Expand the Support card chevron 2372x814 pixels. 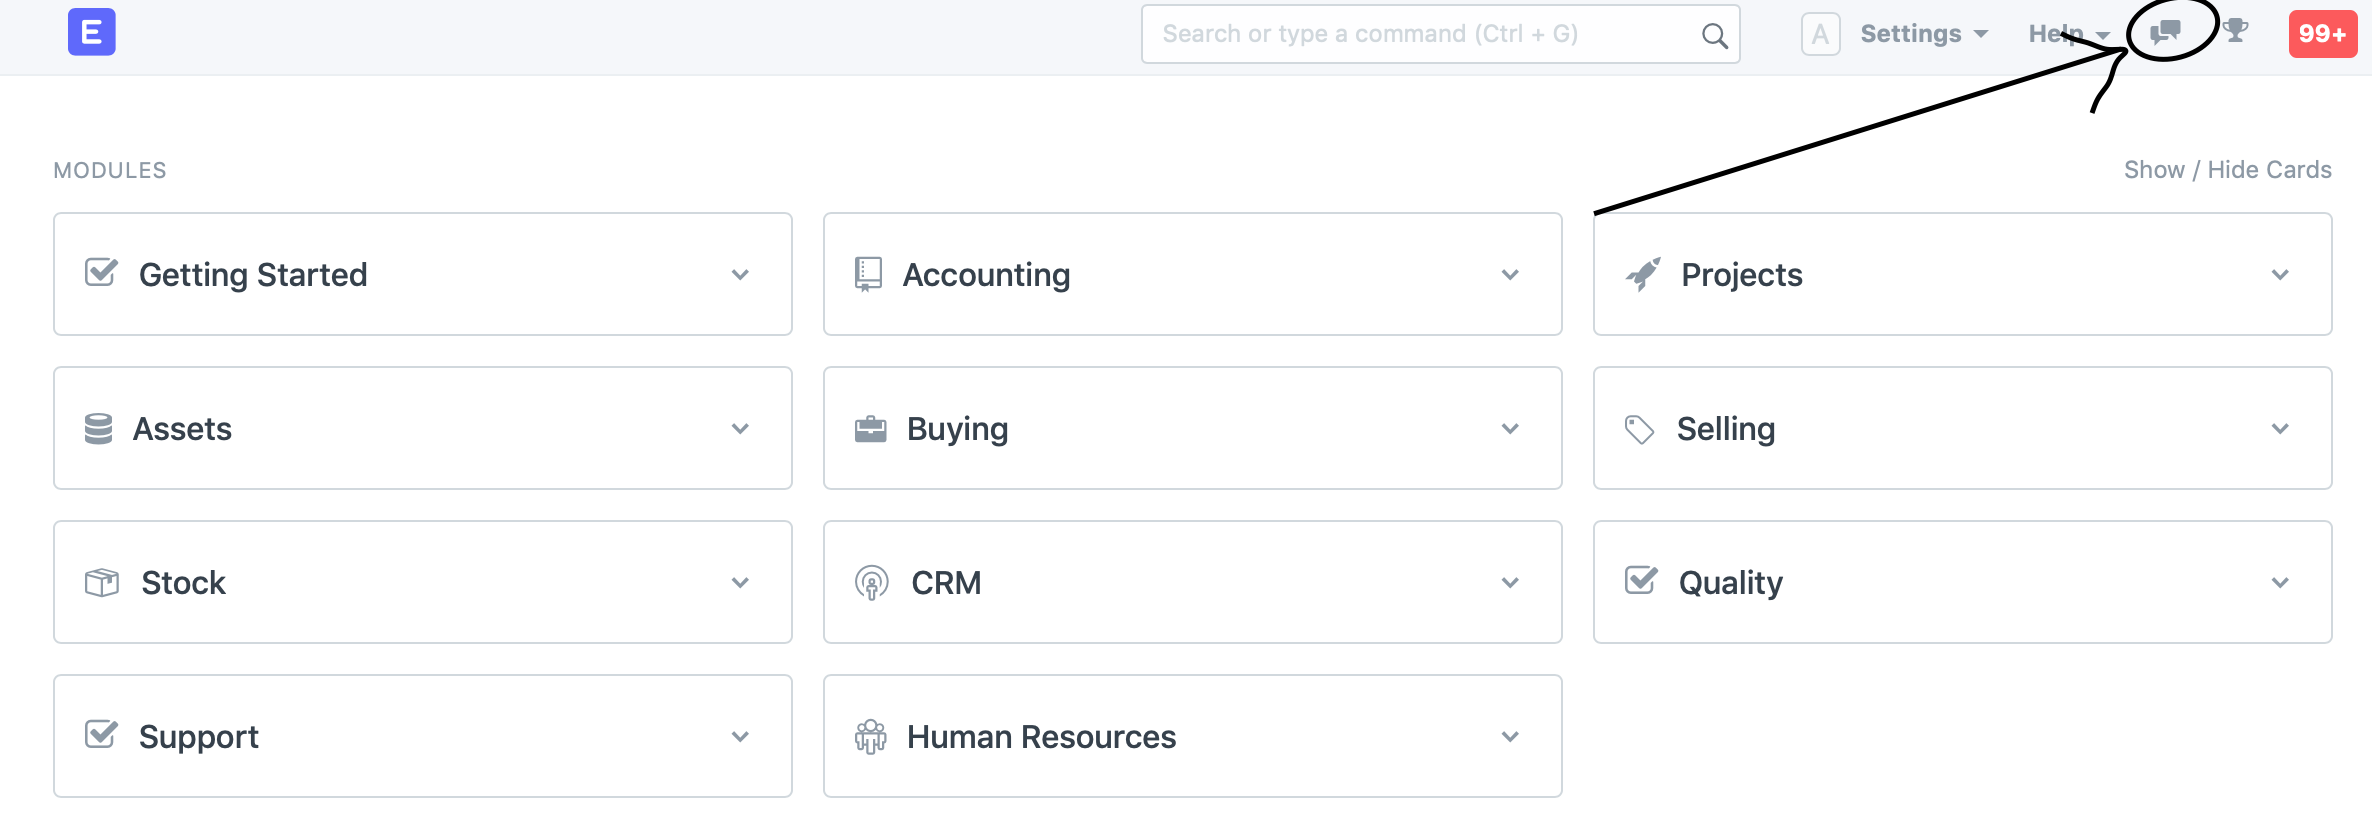(x=740, y=737)
